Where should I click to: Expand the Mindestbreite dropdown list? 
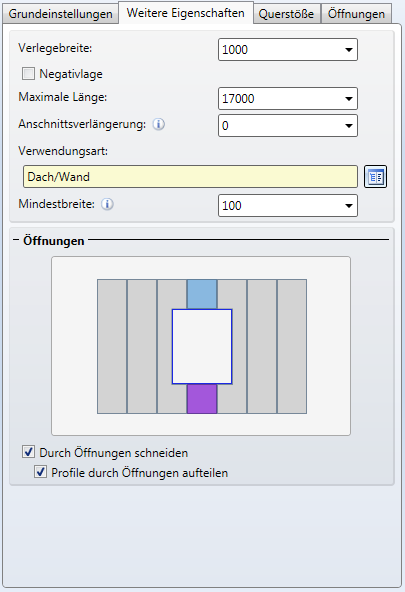click(x=349, y=206)
